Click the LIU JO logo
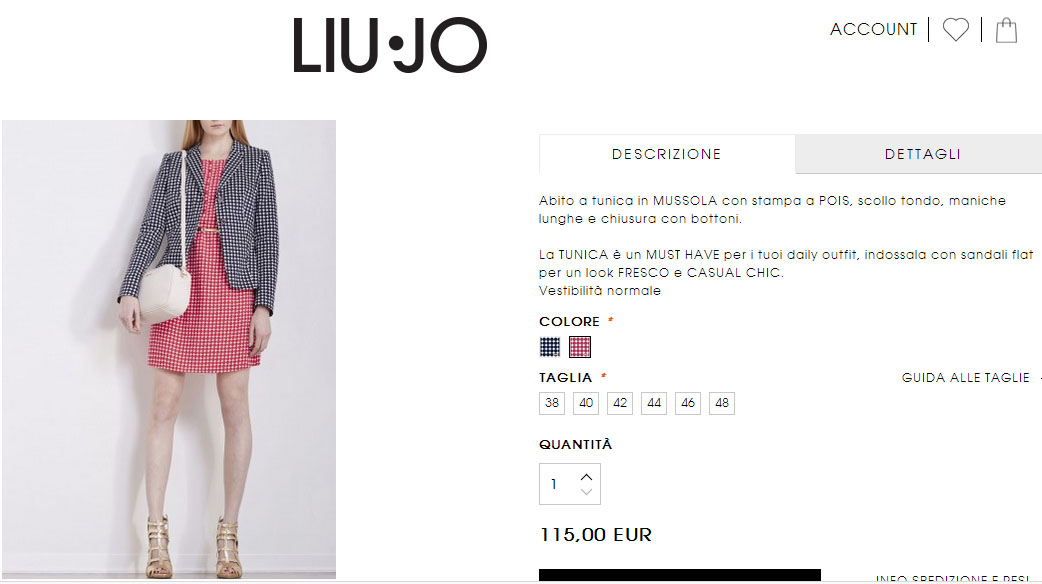Viewport: 1042px width, 584px height. (x=390, y=45)
